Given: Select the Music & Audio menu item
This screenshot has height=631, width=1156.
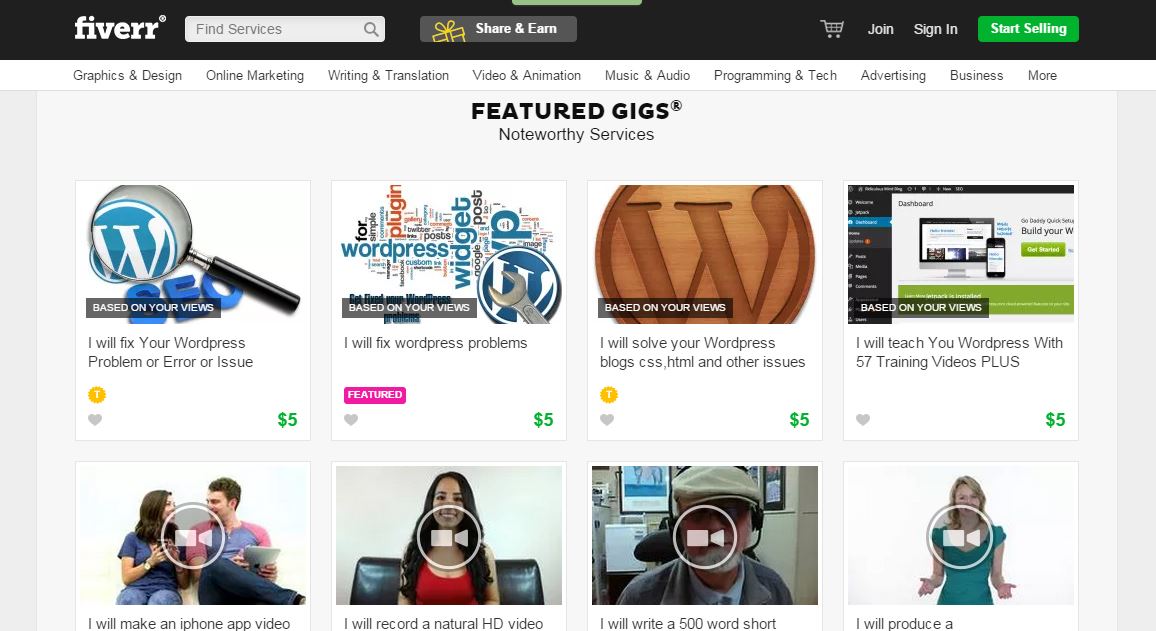Looking at the screenshot, I should pyautogui.click(x=647, y=75).
